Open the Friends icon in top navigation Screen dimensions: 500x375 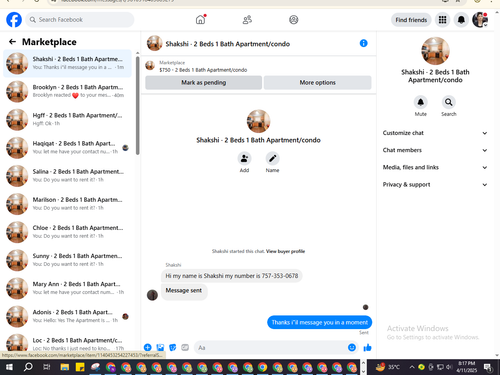(247, 20)
